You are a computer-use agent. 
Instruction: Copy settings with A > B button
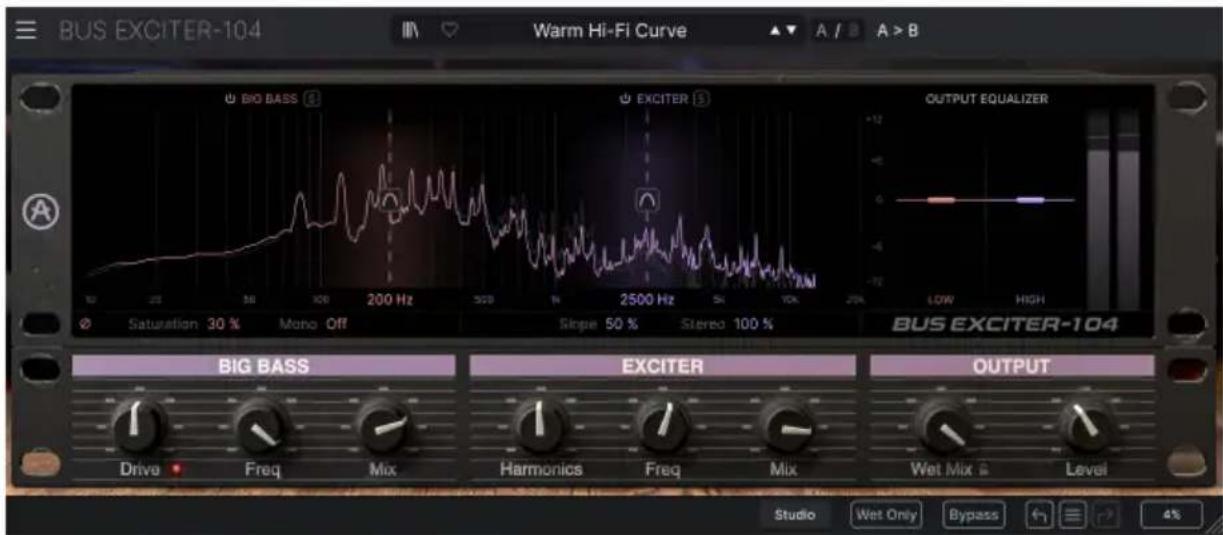[897, 31]
